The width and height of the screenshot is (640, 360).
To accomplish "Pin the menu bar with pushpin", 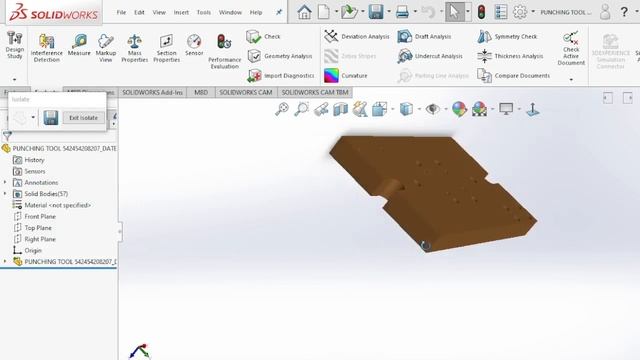I will pyautogui.click(x=279, y=12).
